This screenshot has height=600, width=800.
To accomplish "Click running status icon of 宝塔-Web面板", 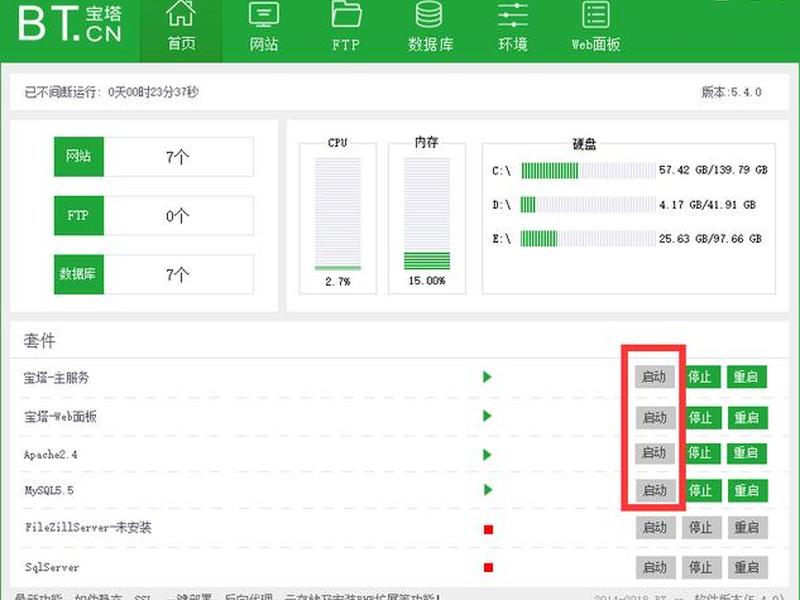I will pos(487,416).
